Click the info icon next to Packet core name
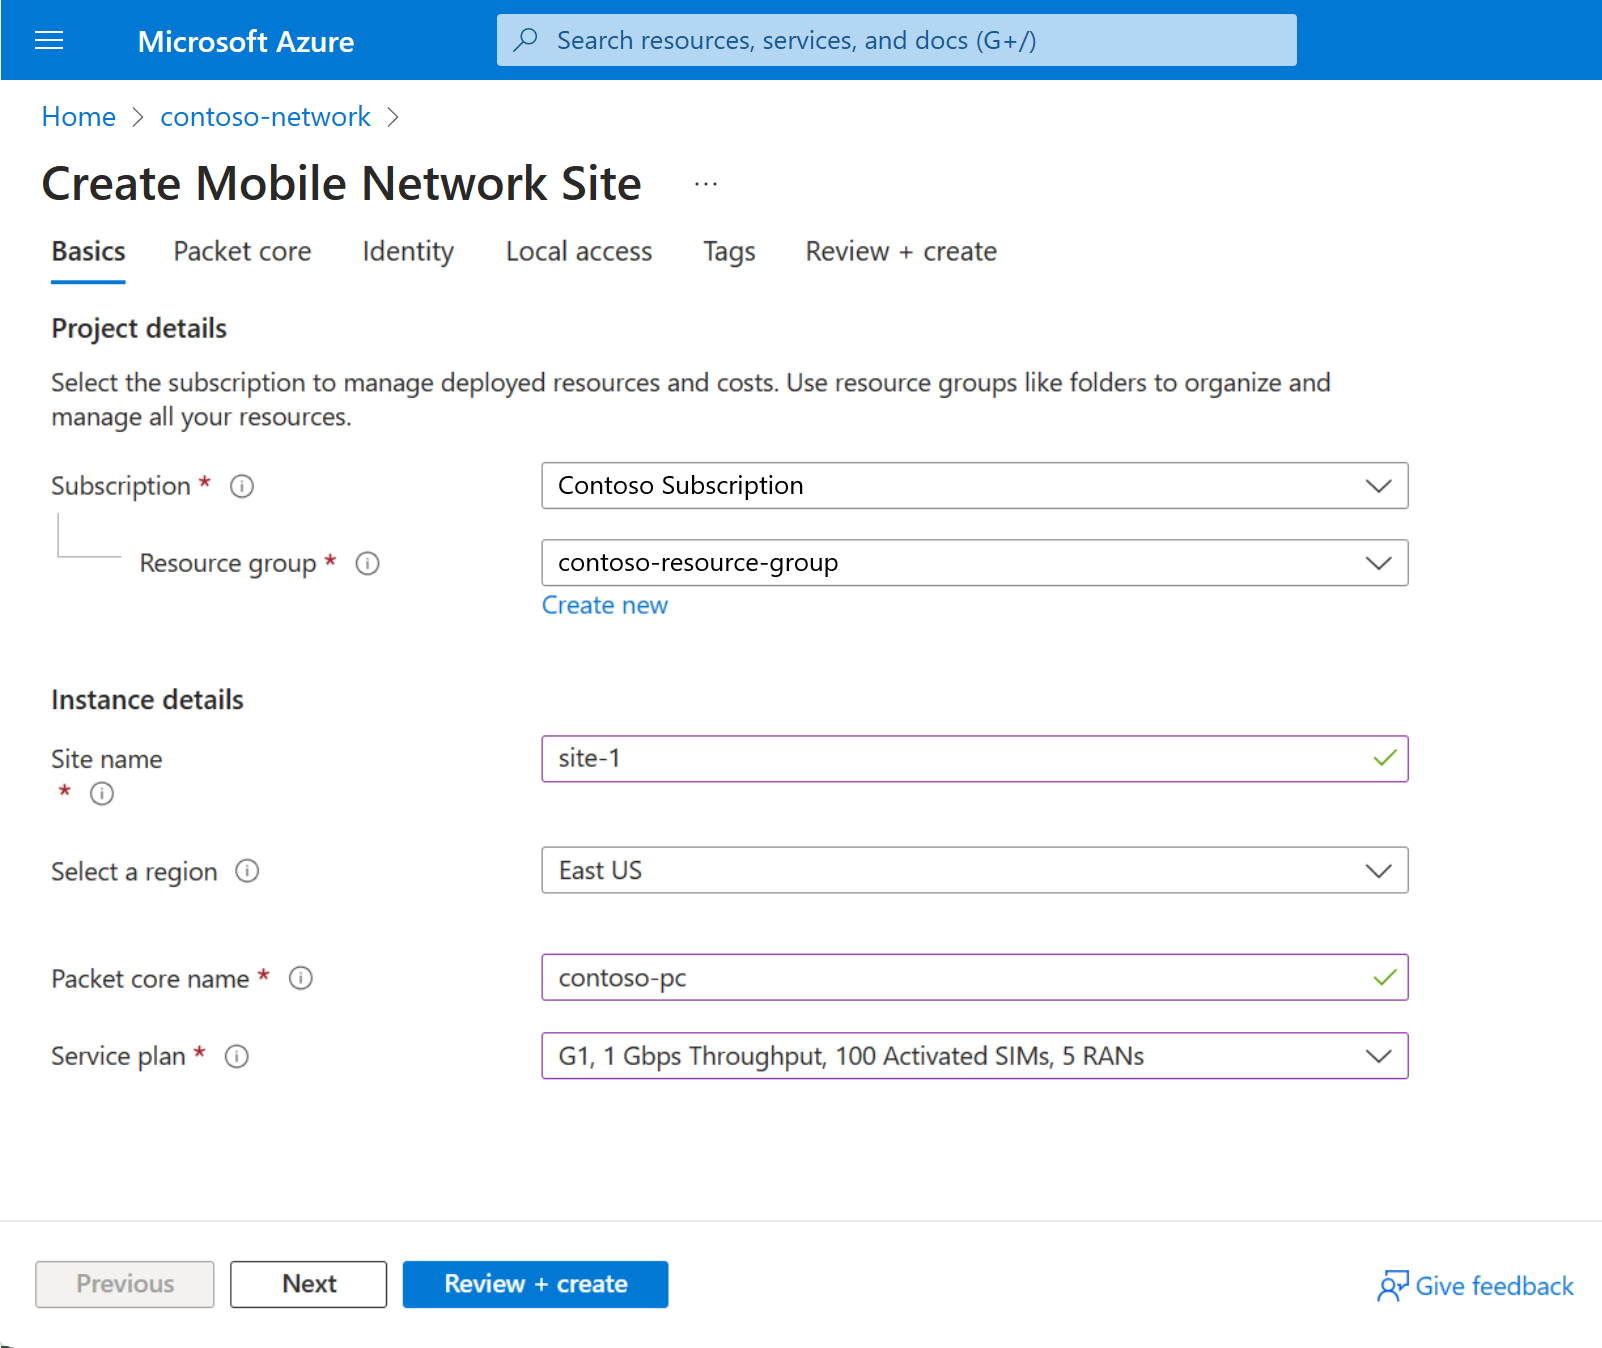The image size is (1602, 1348). (300, 978)
